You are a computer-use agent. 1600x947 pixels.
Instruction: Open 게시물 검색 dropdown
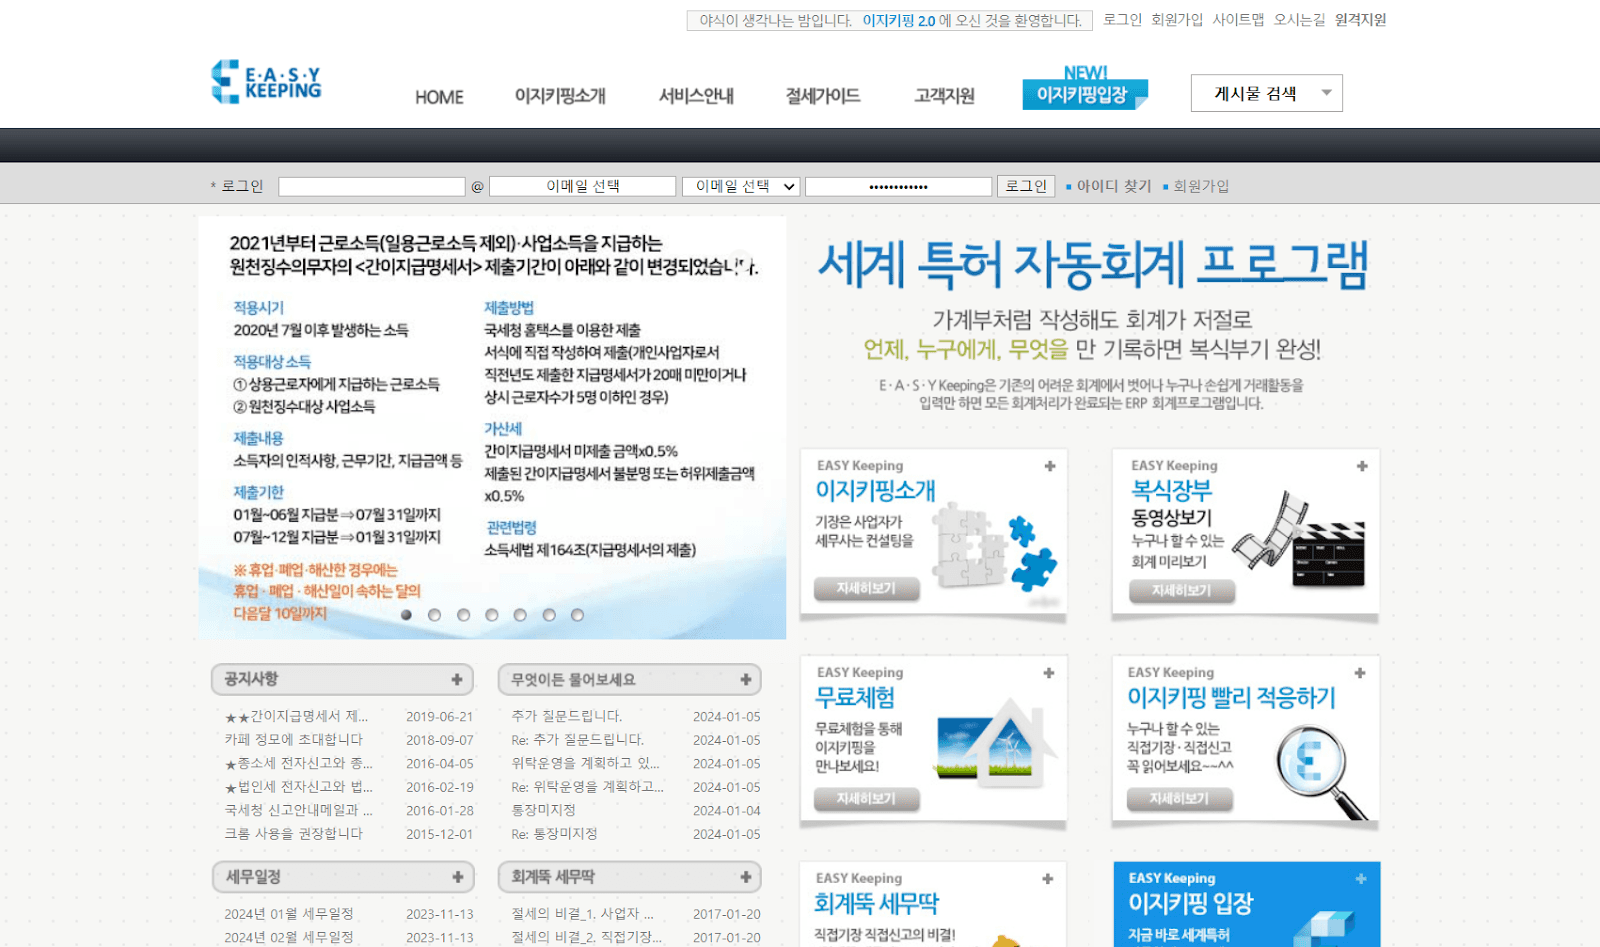1266,93
